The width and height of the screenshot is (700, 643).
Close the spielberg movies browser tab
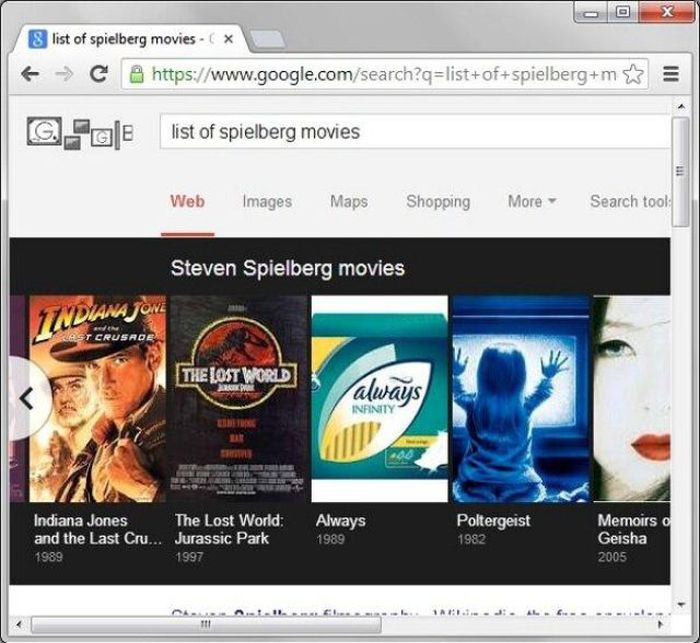(229, 39)
